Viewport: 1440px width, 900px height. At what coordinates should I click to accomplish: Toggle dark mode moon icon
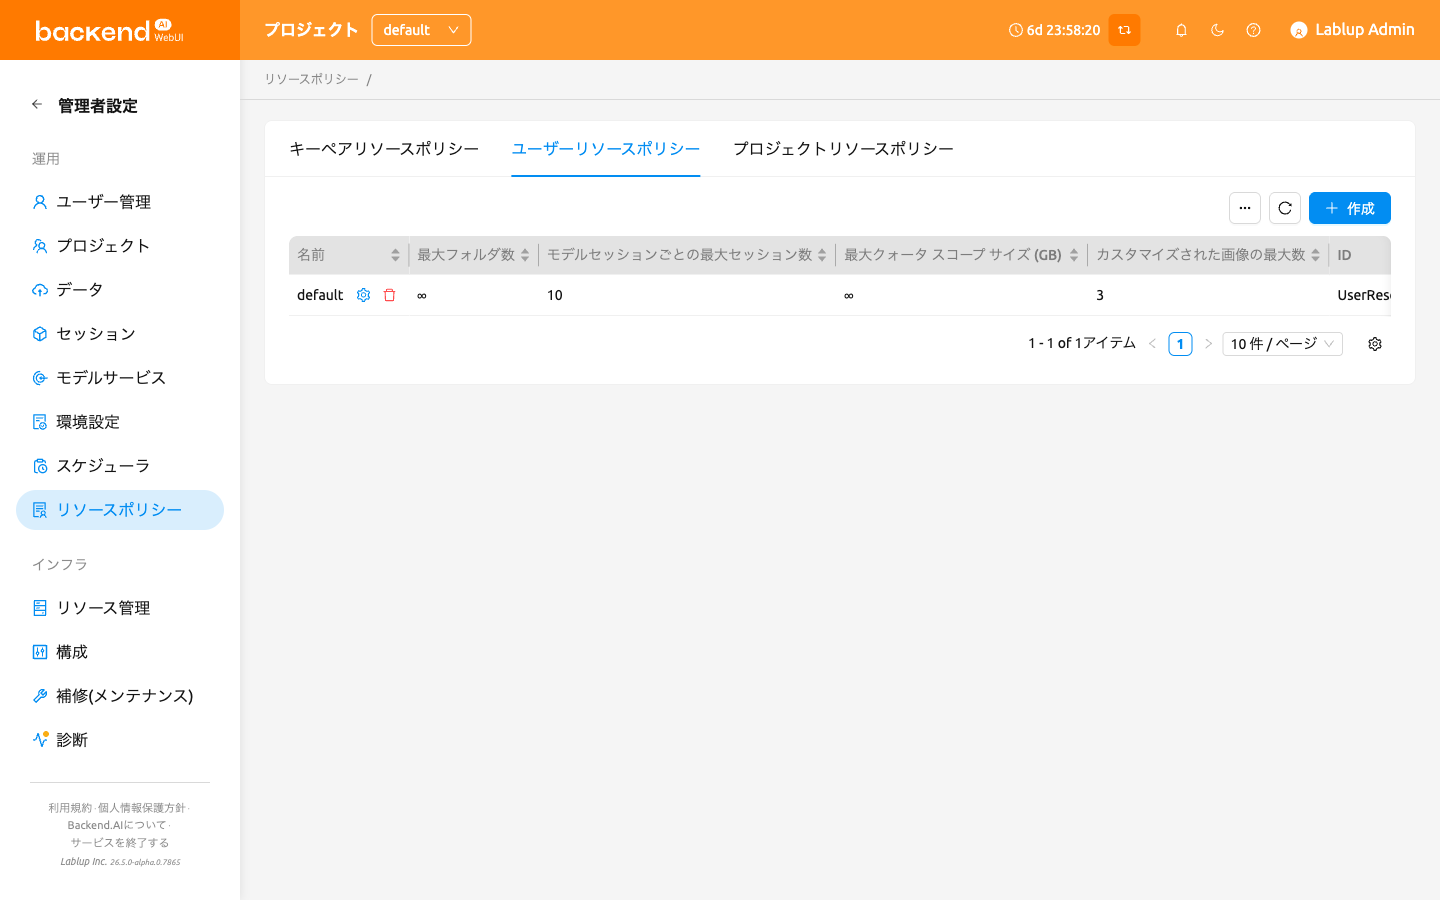1217,30
